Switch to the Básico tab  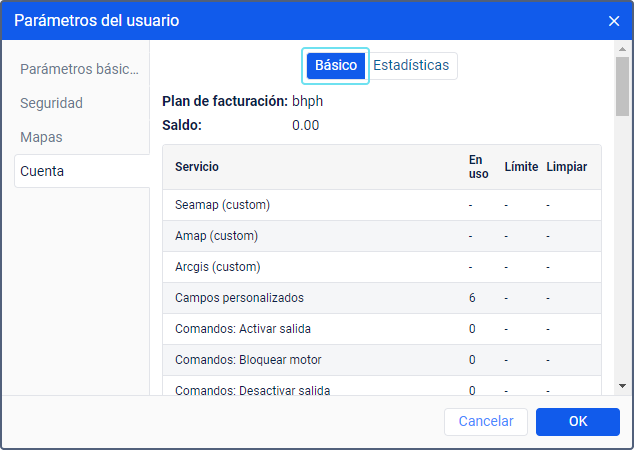(x=336, y=66)
